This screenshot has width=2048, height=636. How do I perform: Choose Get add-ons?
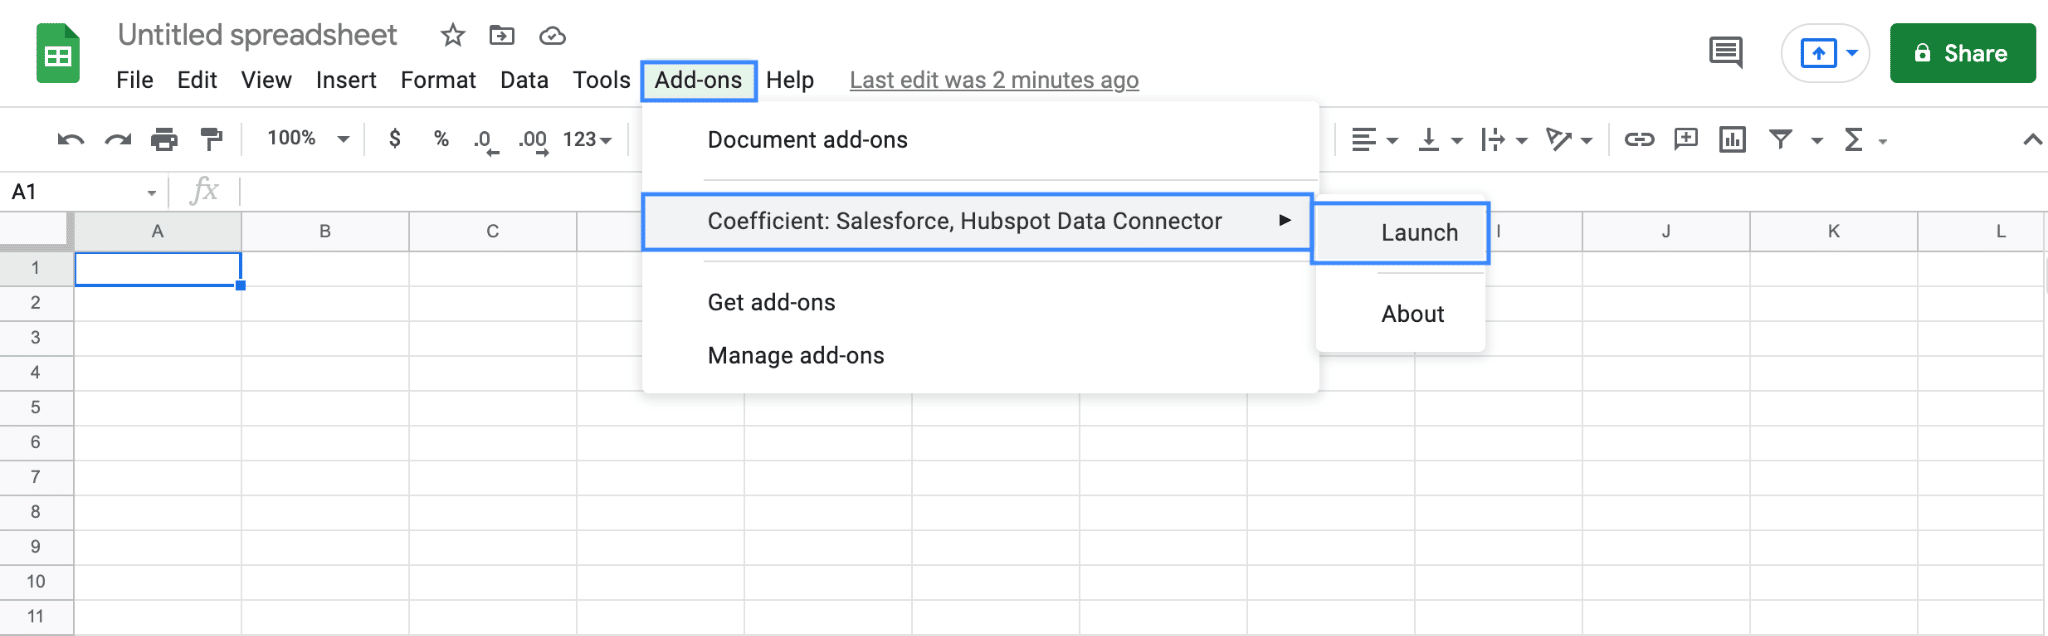click(980, 302)
